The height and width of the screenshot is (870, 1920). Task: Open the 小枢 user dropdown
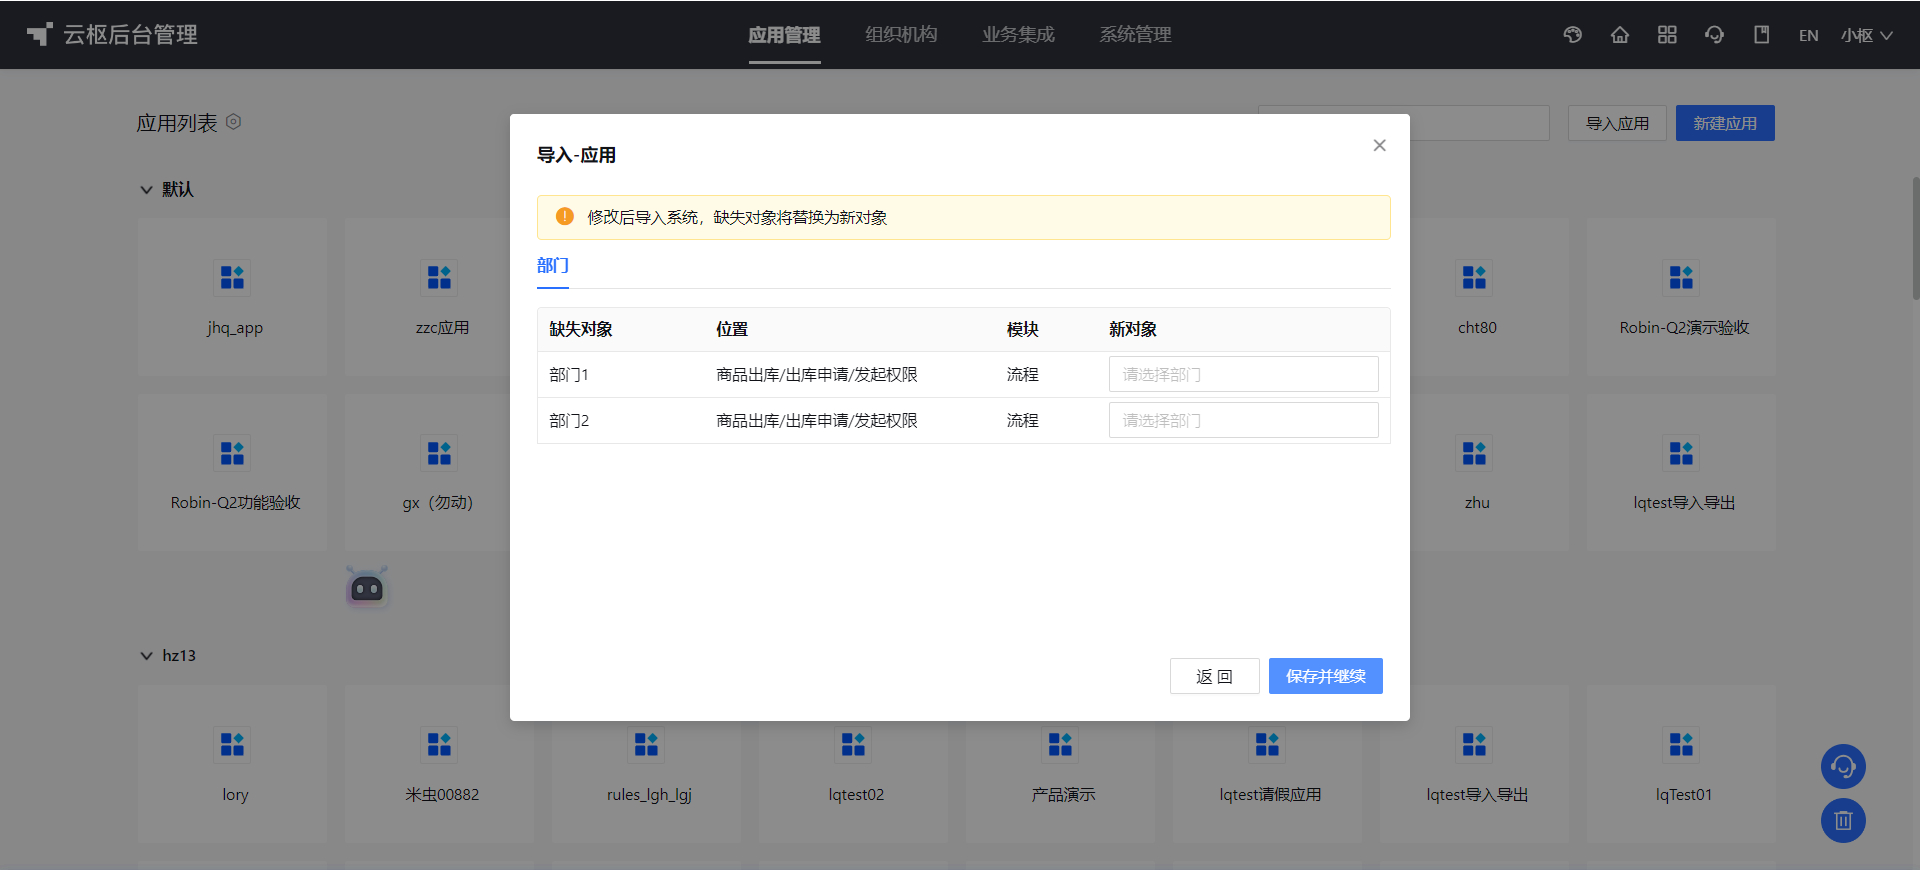tap(1866, 35)
